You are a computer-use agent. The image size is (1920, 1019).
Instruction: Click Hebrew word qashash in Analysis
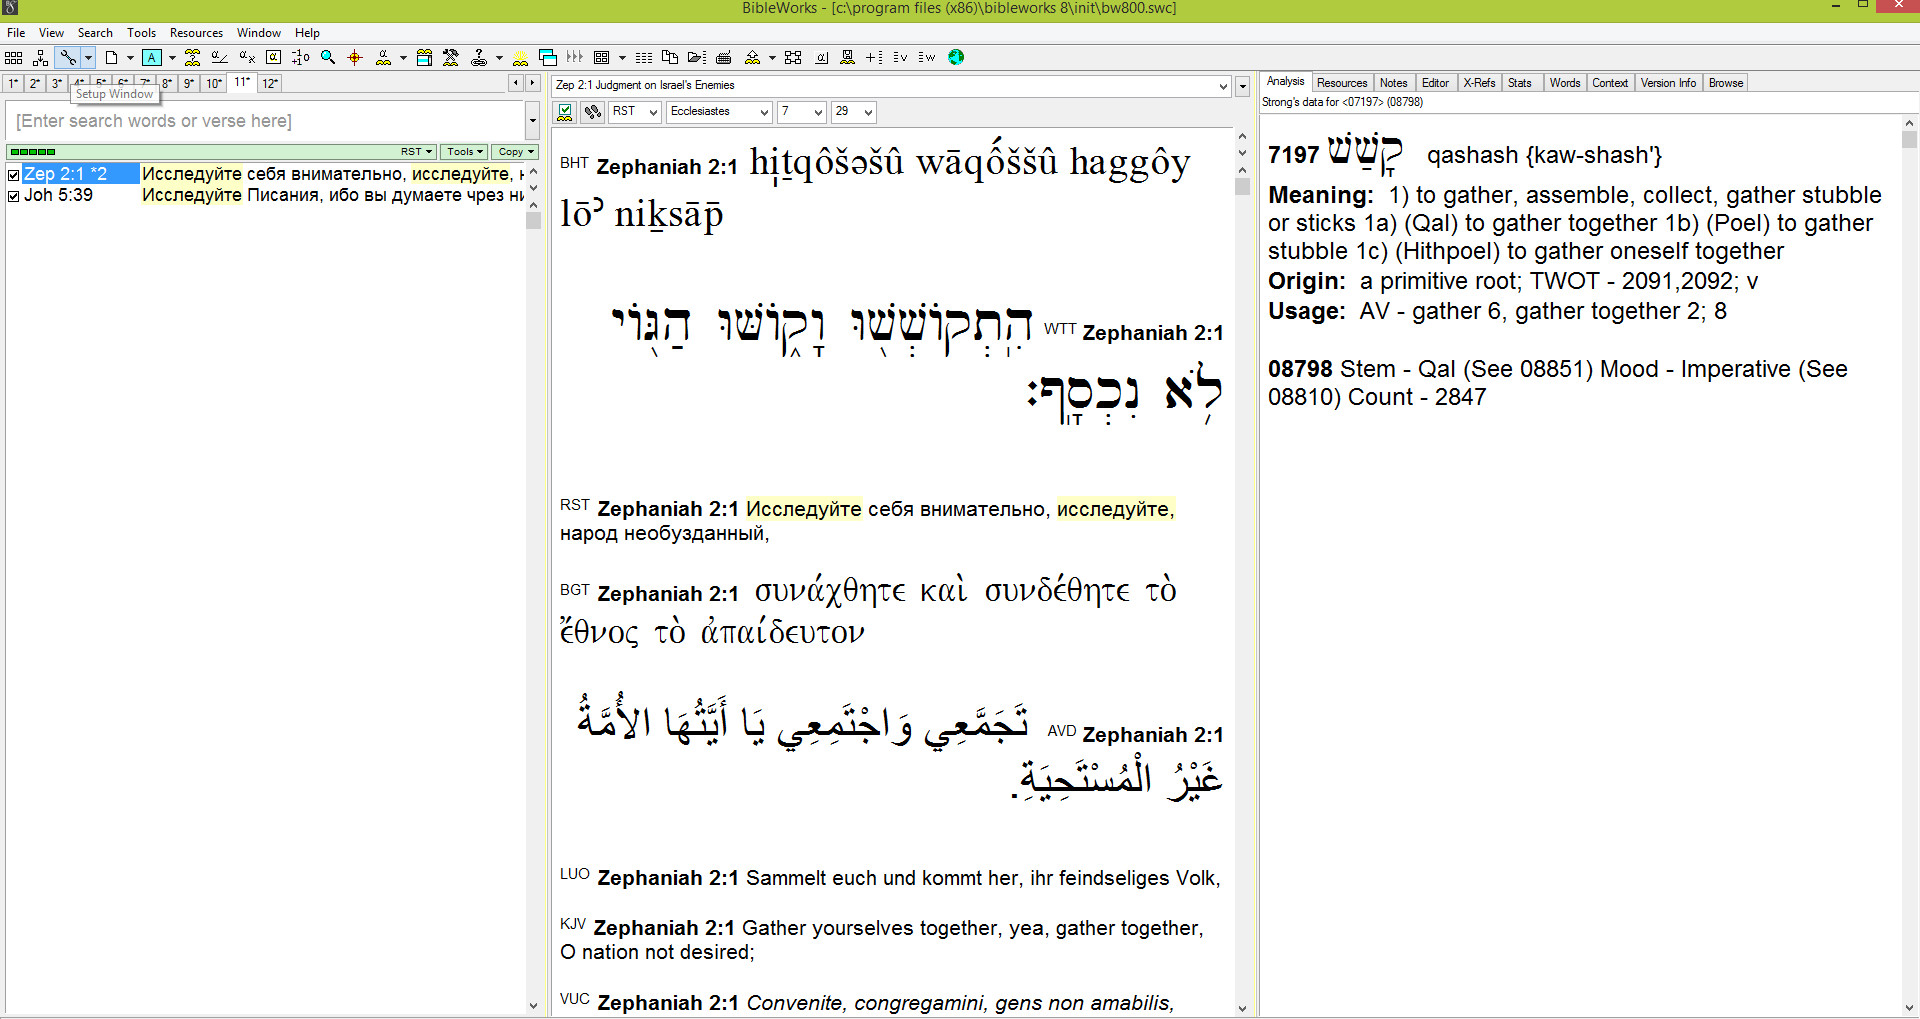point(1365,153)
